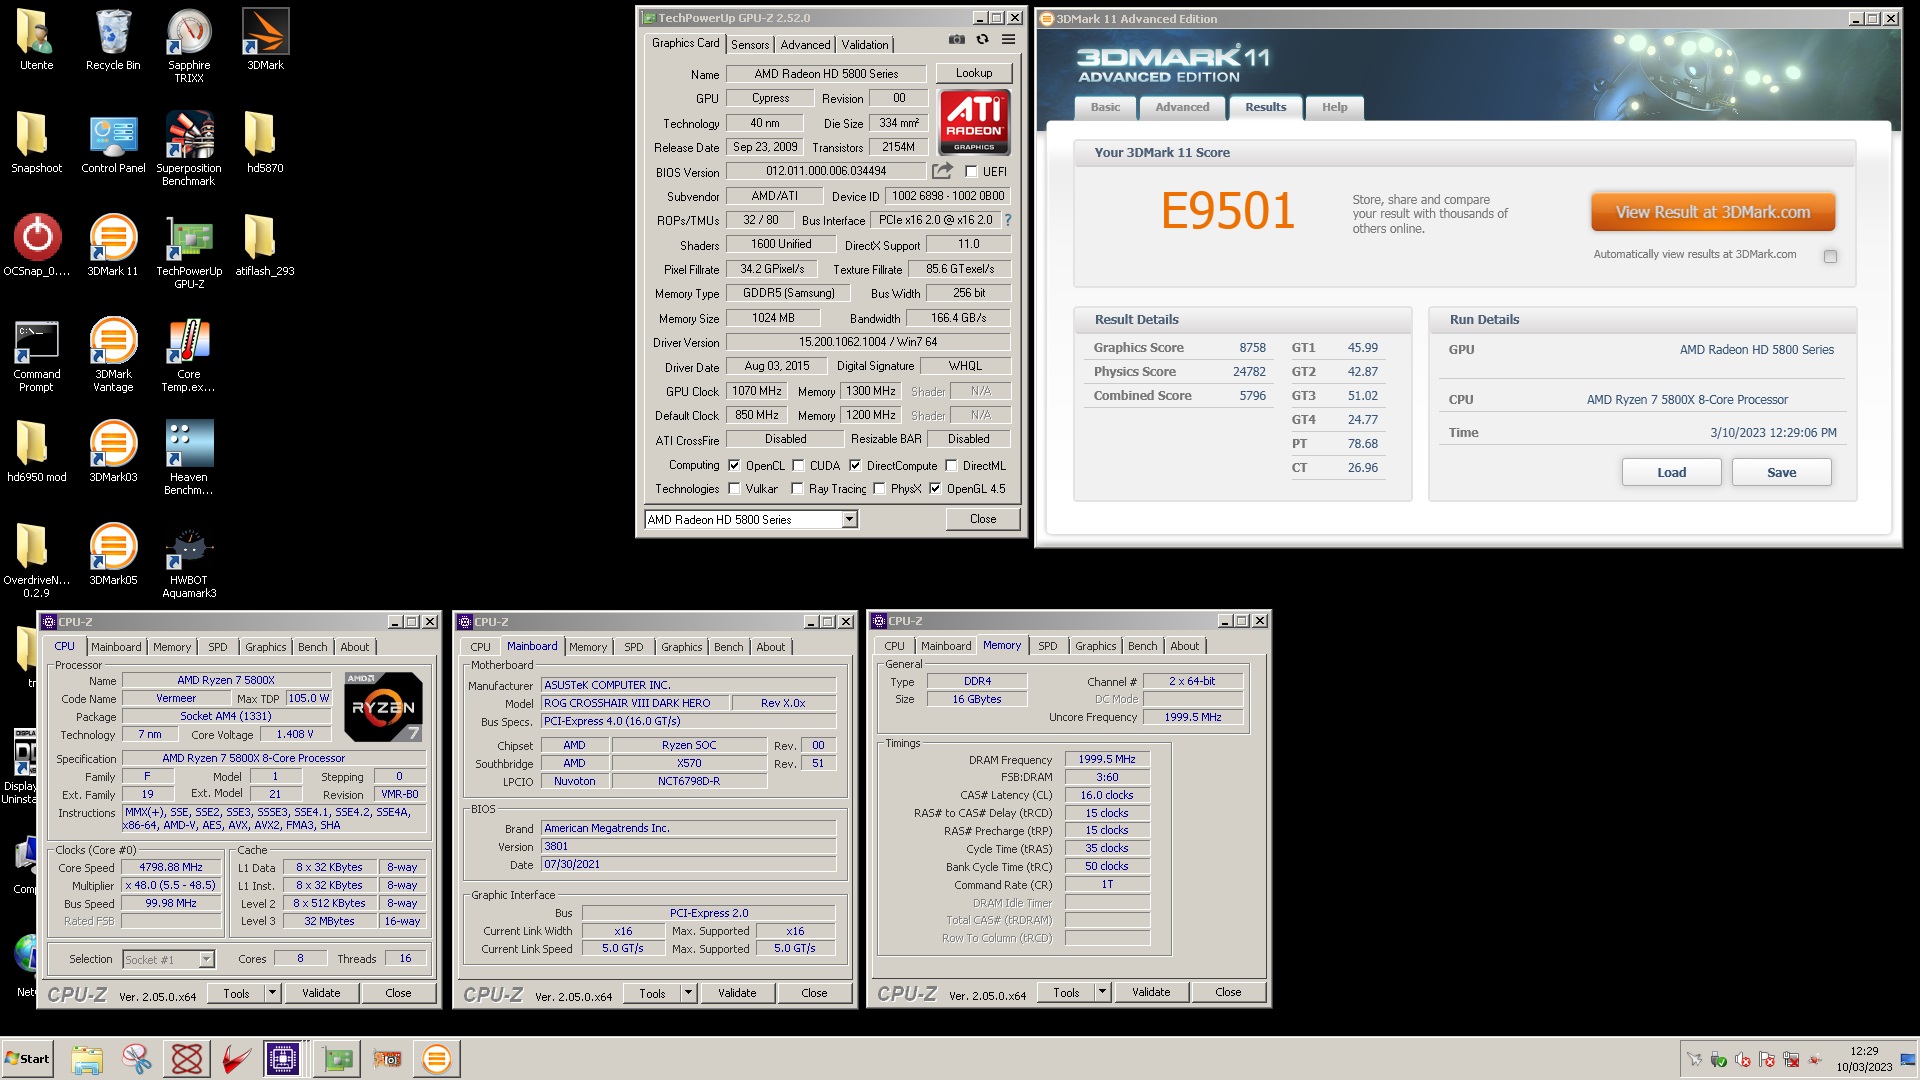Open Control Panel desktop icon

(x=113, y=143)
